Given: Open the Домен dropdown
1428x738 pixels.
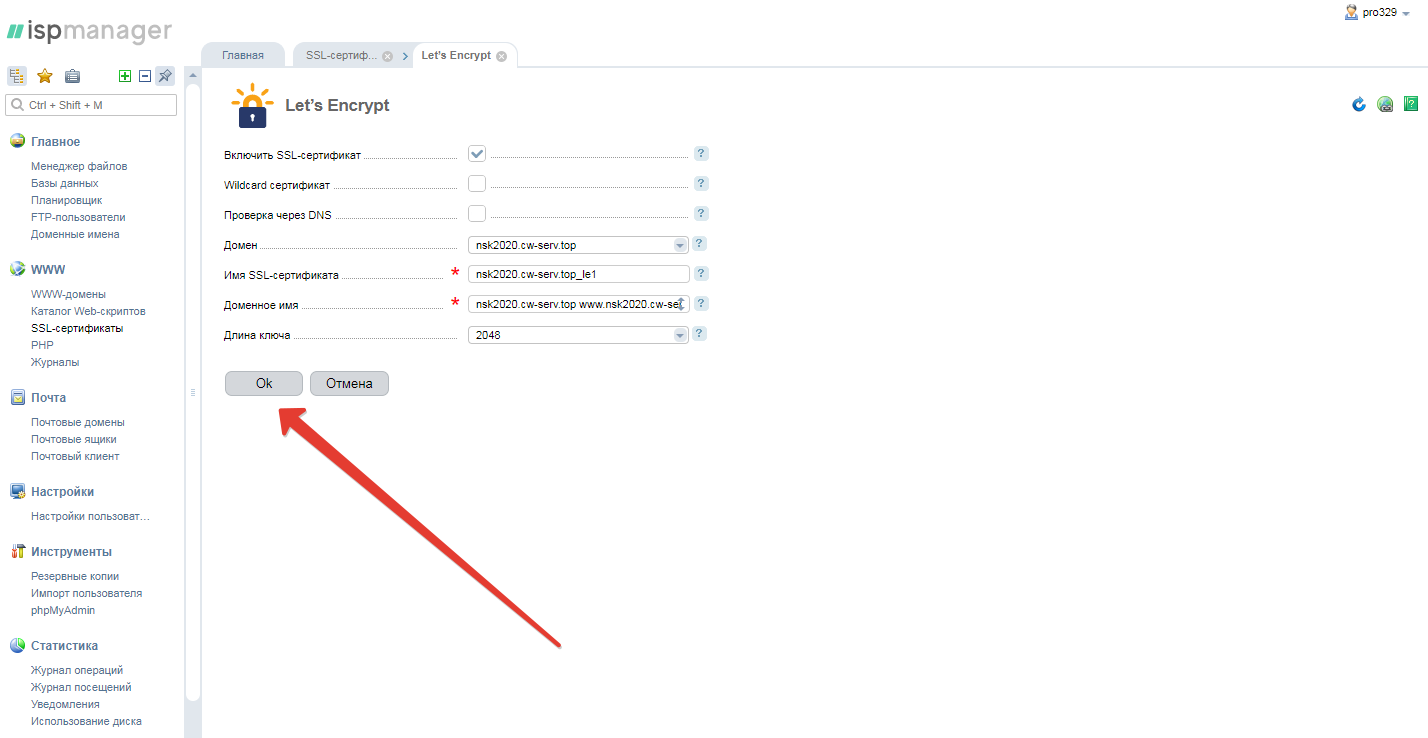Looking at the screenshot, I should [x=579, y=245].
